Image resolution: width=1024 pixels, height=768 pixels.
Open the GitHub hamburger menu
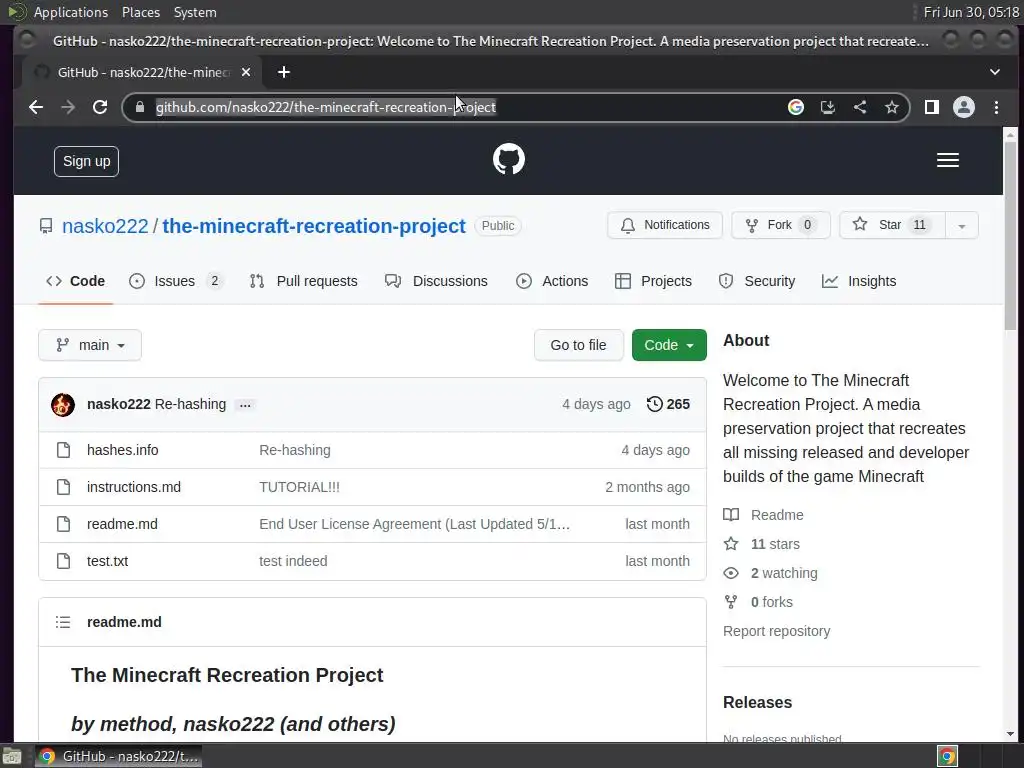tap(948, 161)
